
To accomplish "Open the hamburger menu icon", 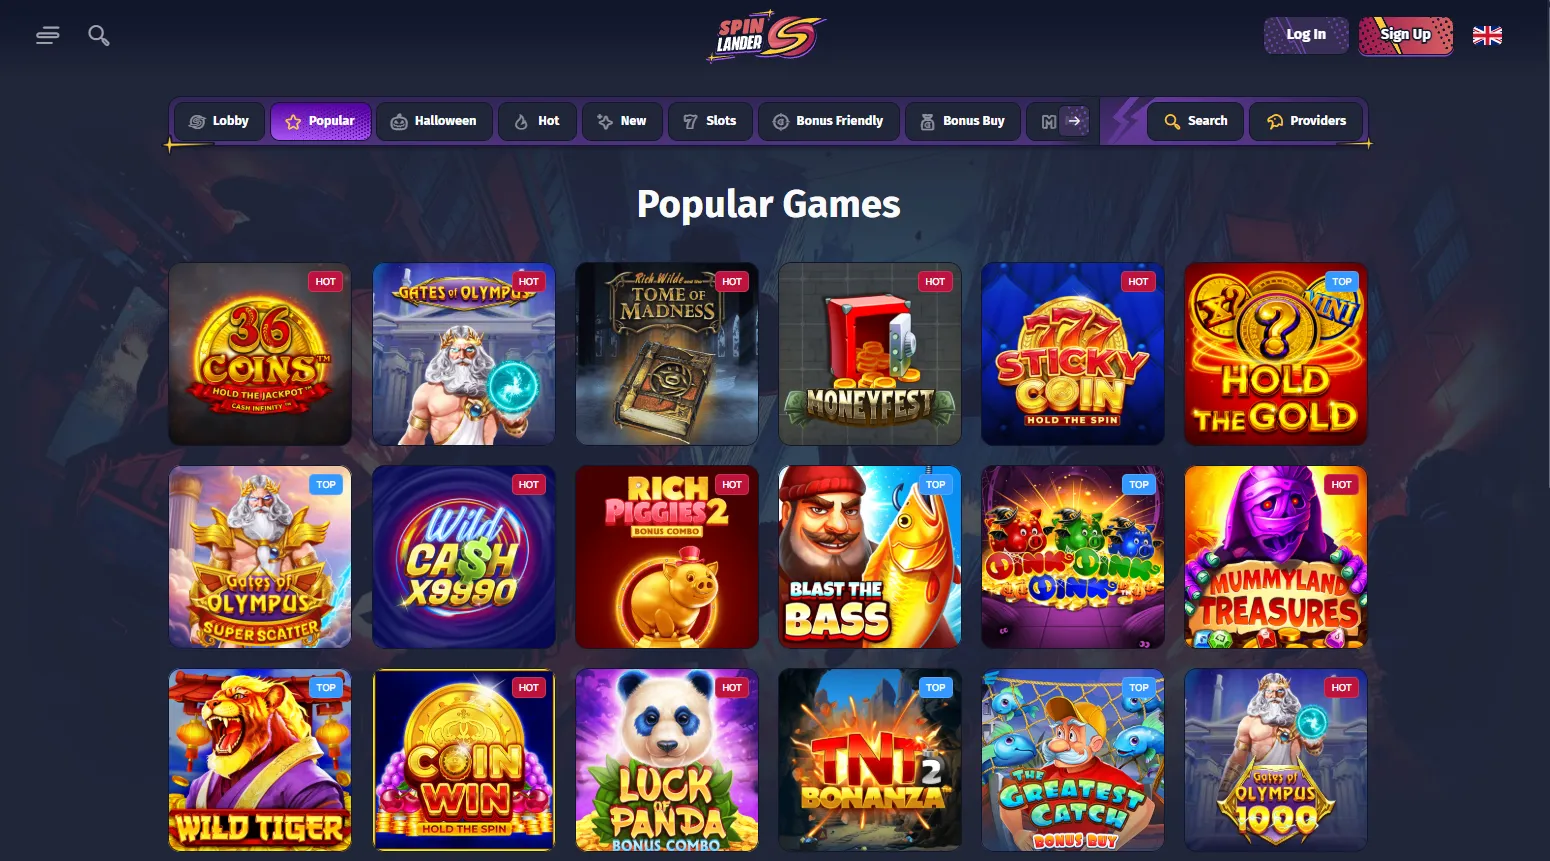I will click(x=47, y=35).
